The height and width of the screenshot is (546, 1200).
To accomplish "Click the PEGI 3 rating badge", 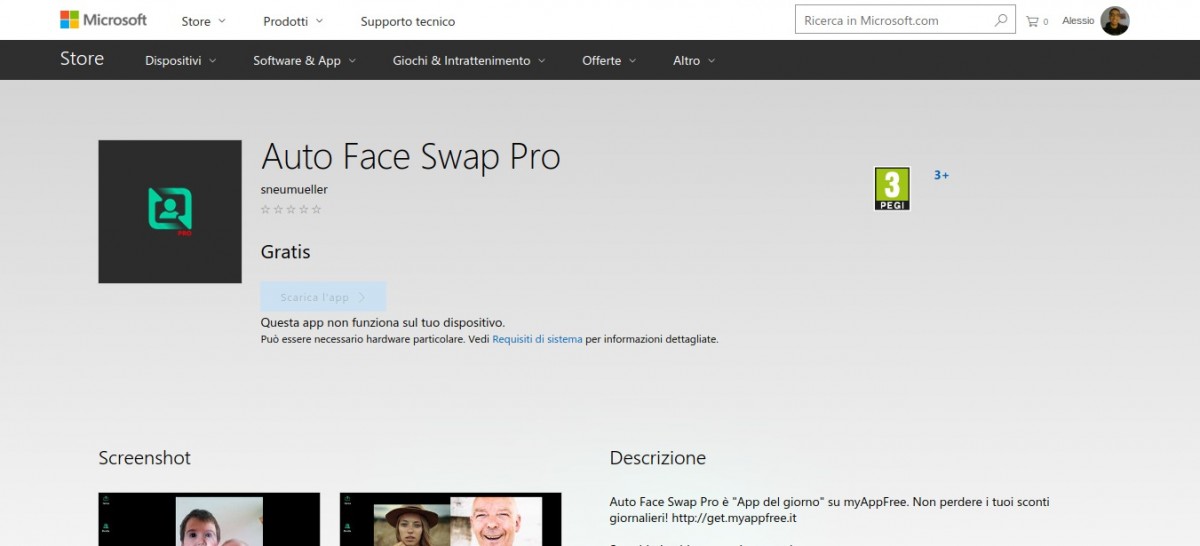I will [x=892, y=189].
